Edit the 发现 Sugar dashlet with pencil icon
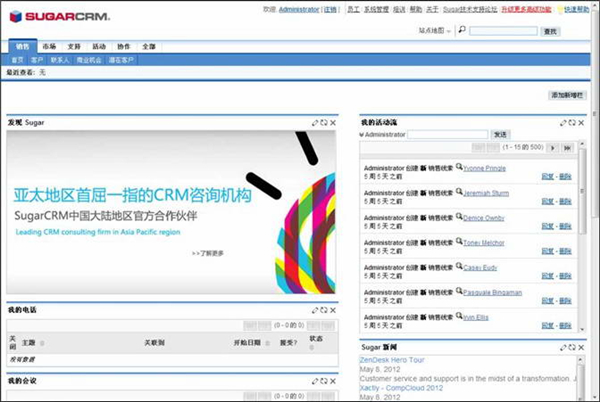Image resolution: width=600 pixels, height=402 pixels. (x=315, y=123)
